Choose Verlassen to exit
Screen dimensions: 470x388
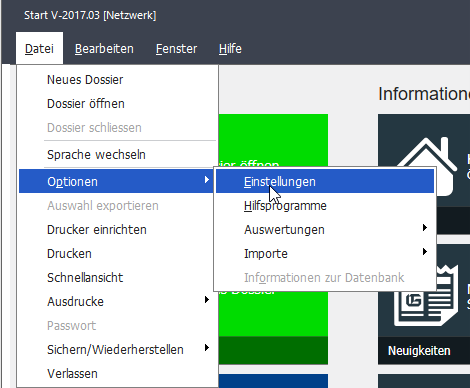tap(117, 374)
